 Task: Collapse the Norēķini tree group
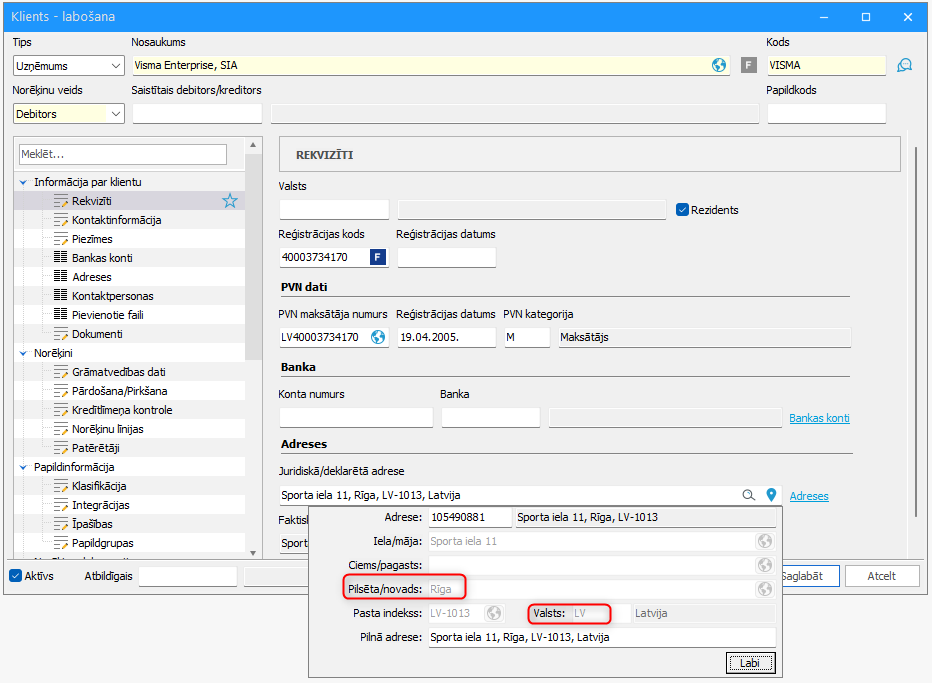(x=23, y=353)
